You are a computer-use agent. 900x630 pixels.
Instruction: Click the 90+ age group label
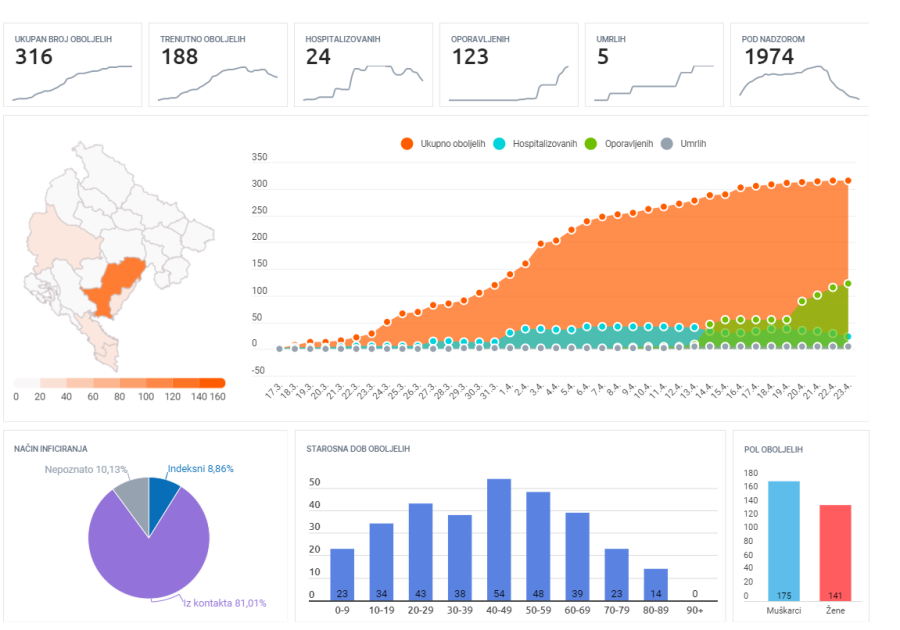click(x=695, y=610)
